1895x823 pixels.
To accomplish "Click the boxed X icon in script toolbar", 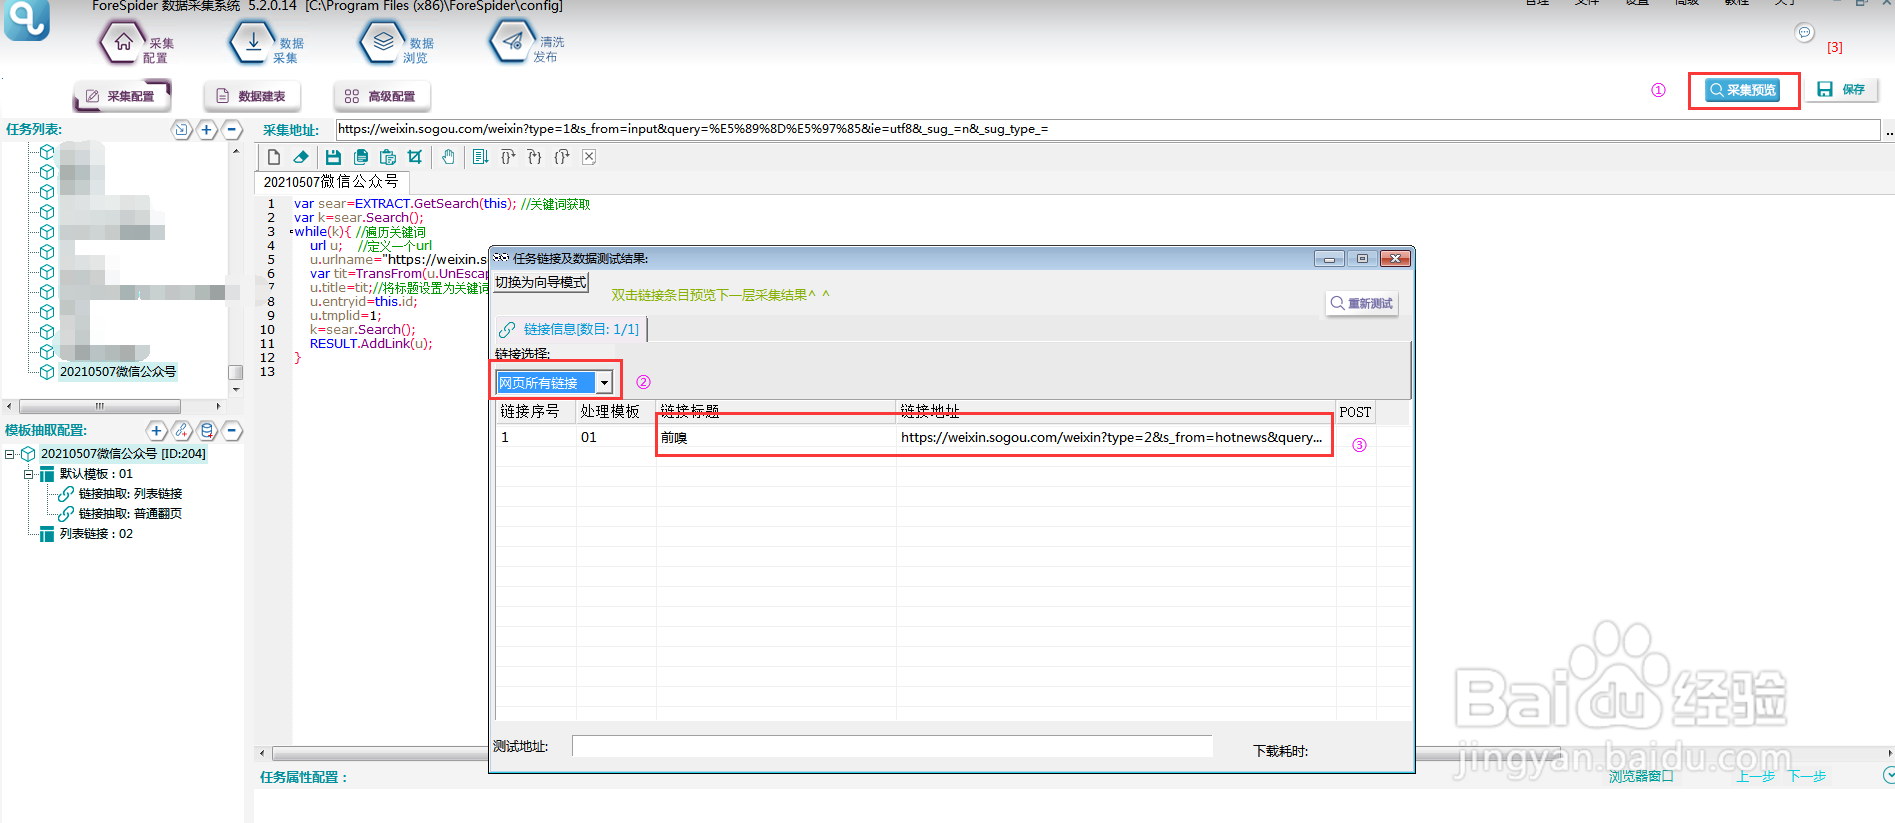I will click(589, 157).
